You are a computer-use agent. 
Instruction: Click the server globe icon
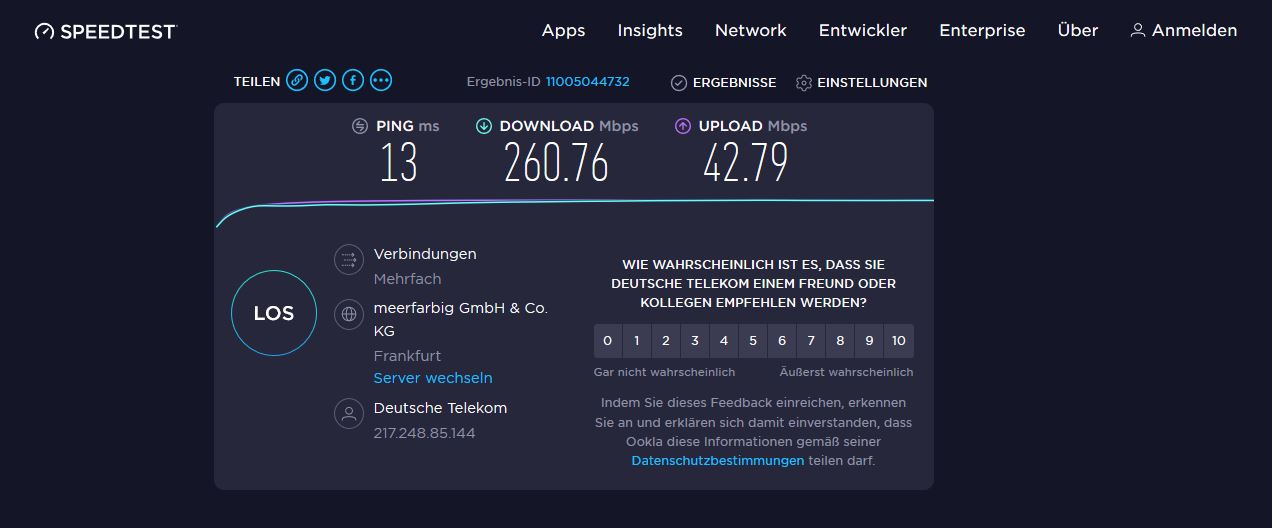(x=349, y=314)
